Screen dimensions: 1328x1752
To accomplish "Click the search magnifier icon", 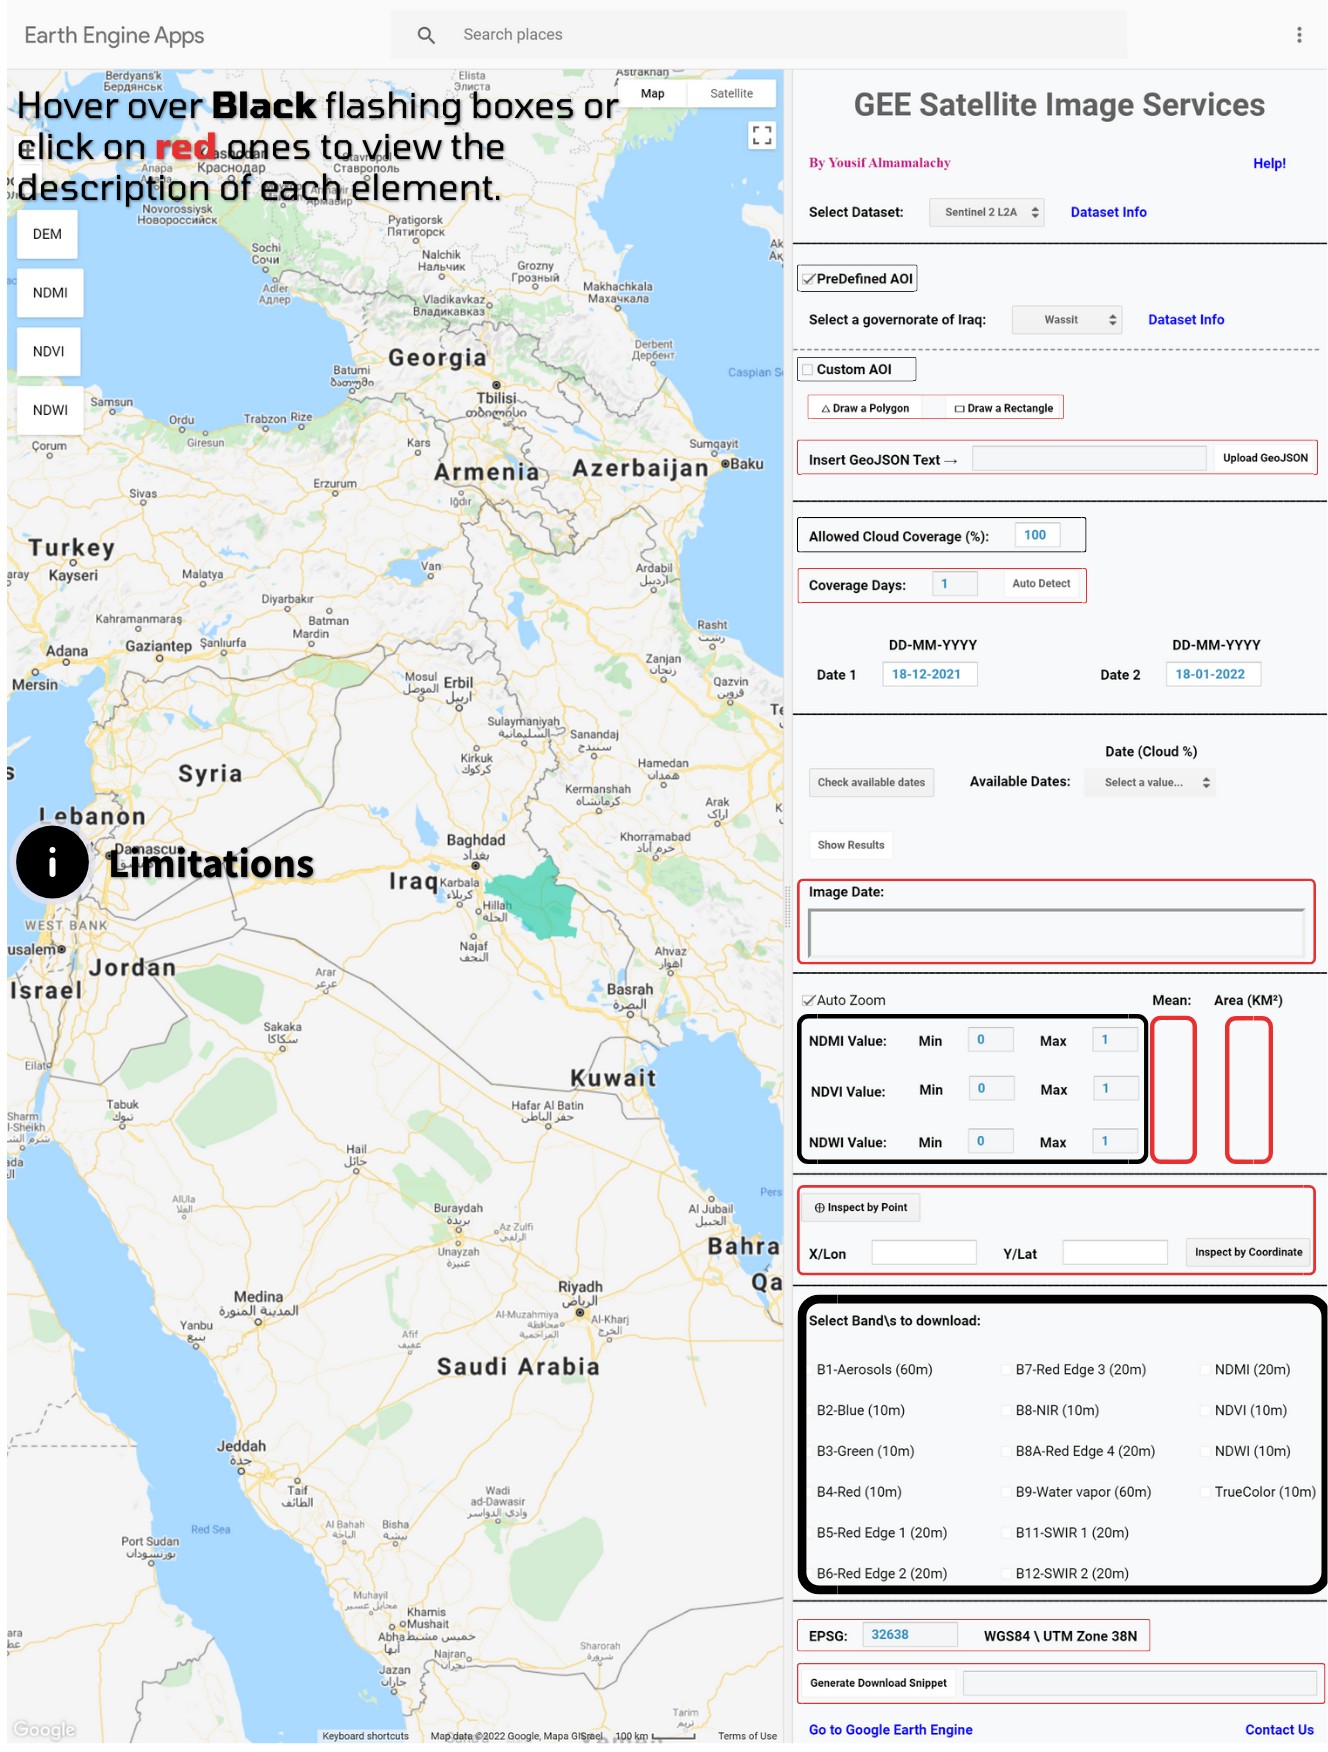I will (x=426, y=35).
